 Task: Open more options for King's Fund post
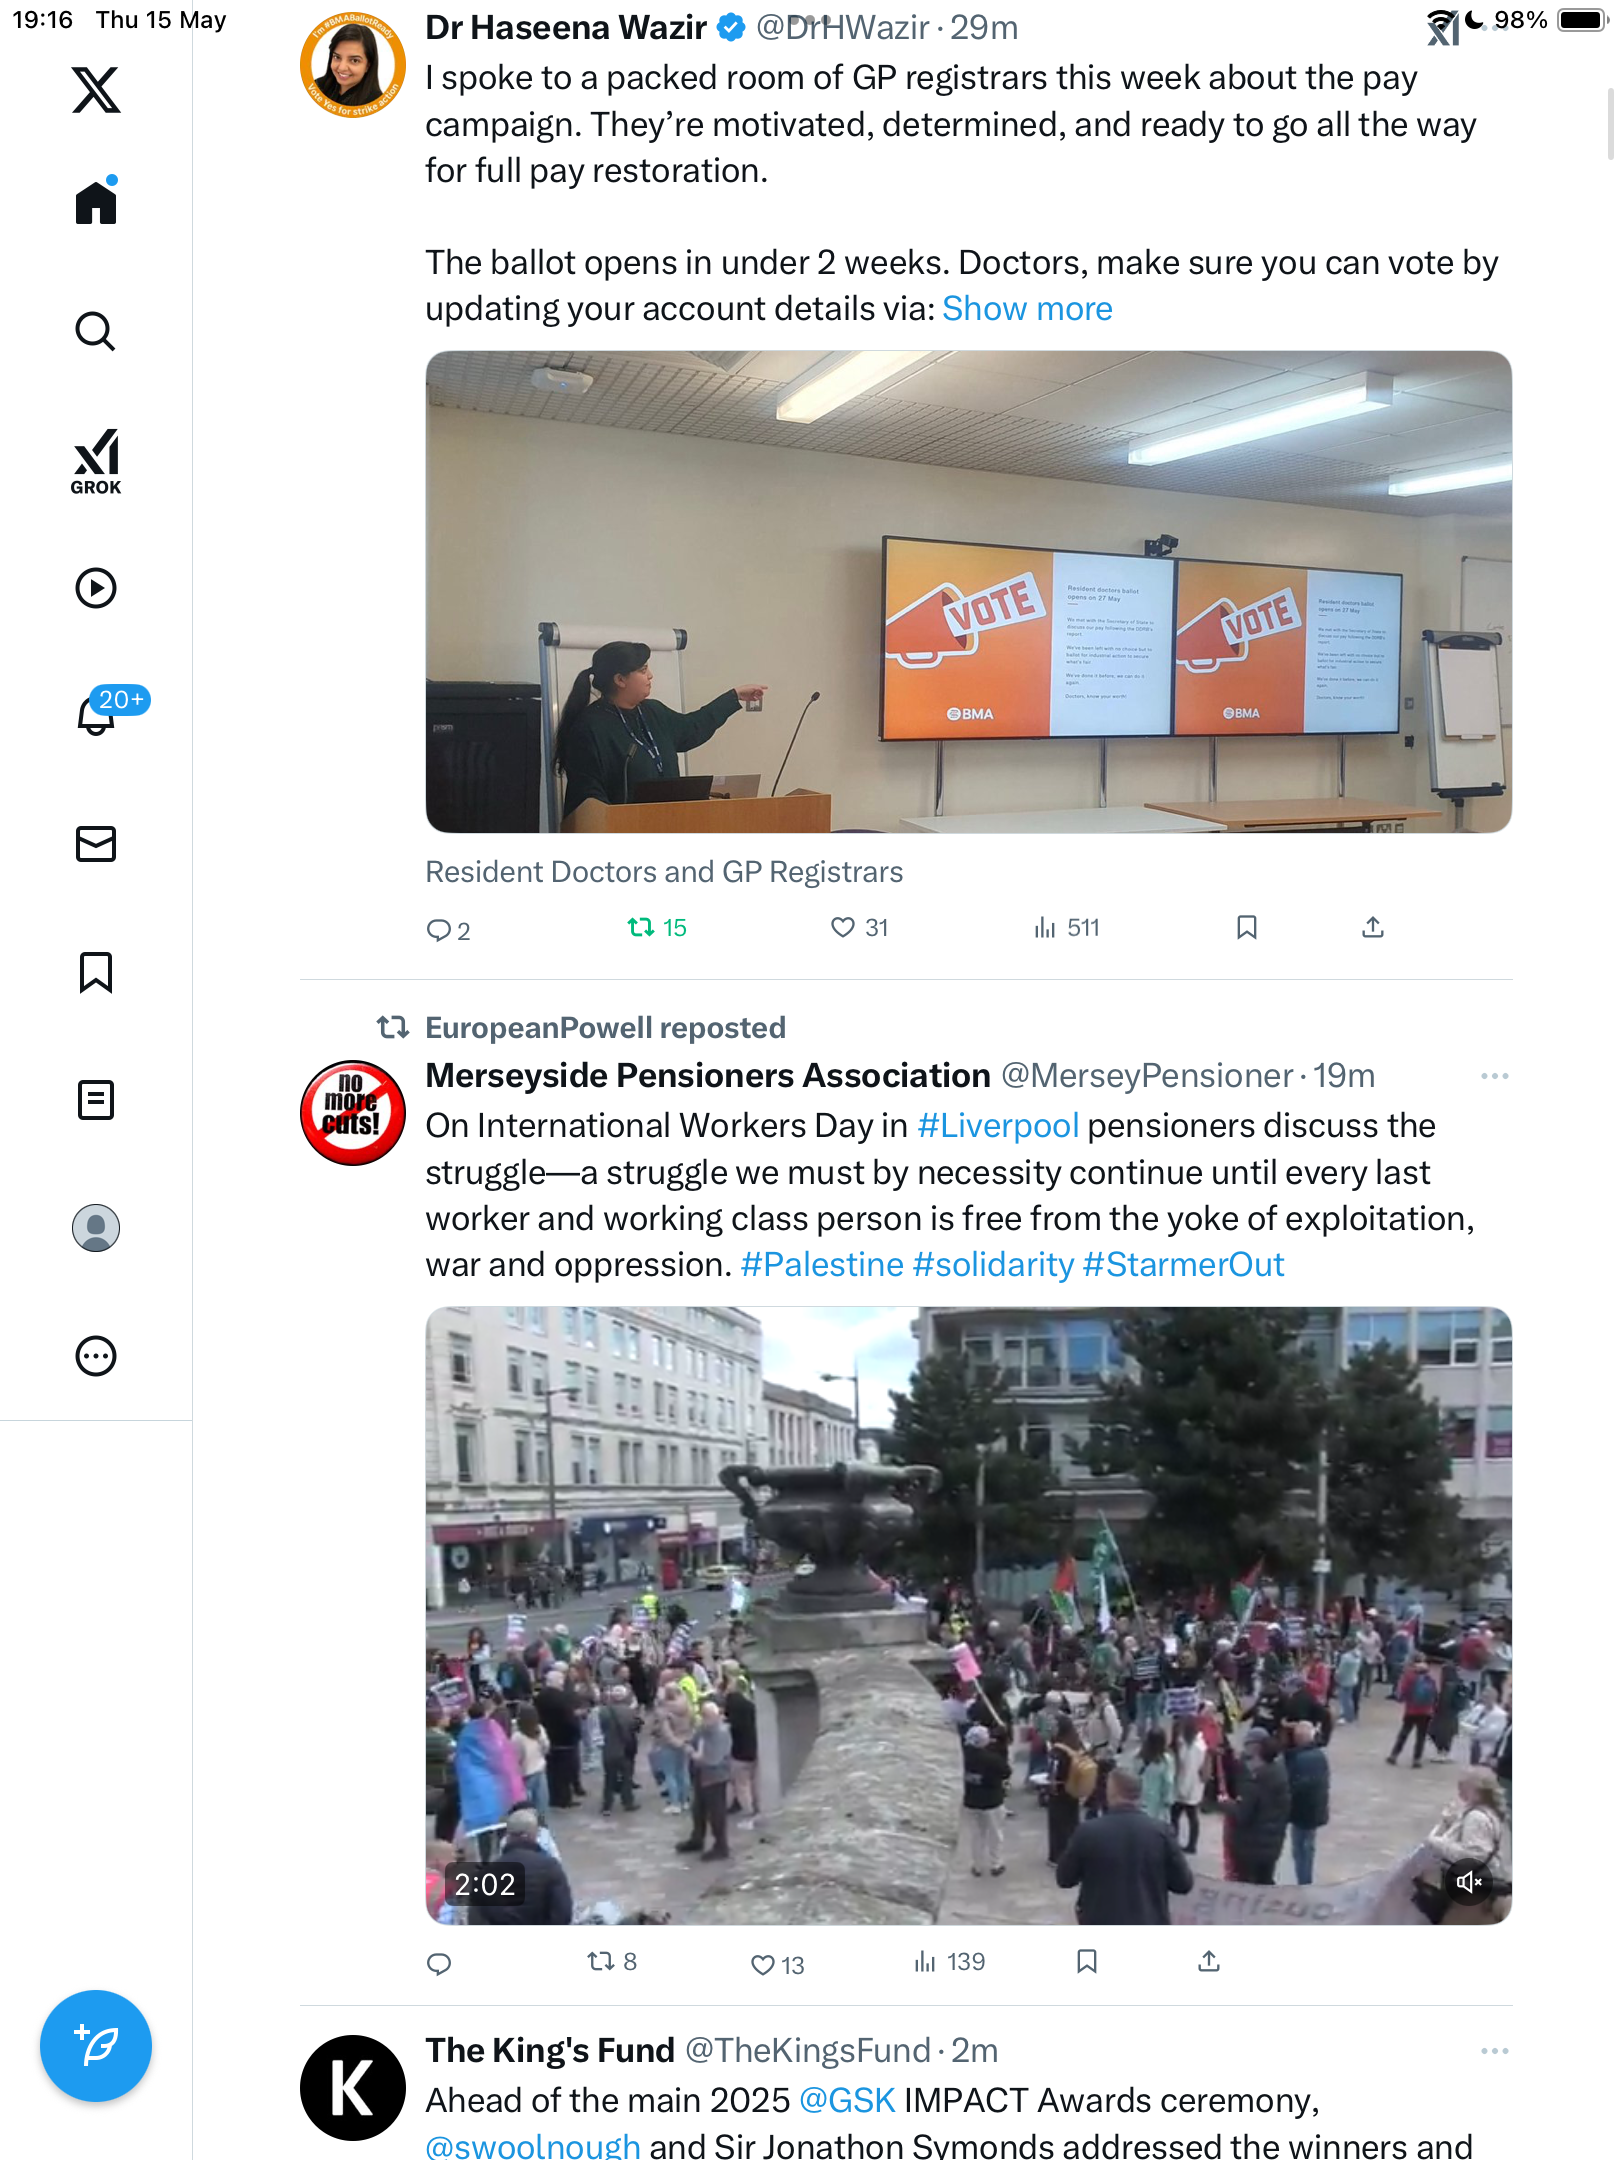[x=1494, y=2051]
